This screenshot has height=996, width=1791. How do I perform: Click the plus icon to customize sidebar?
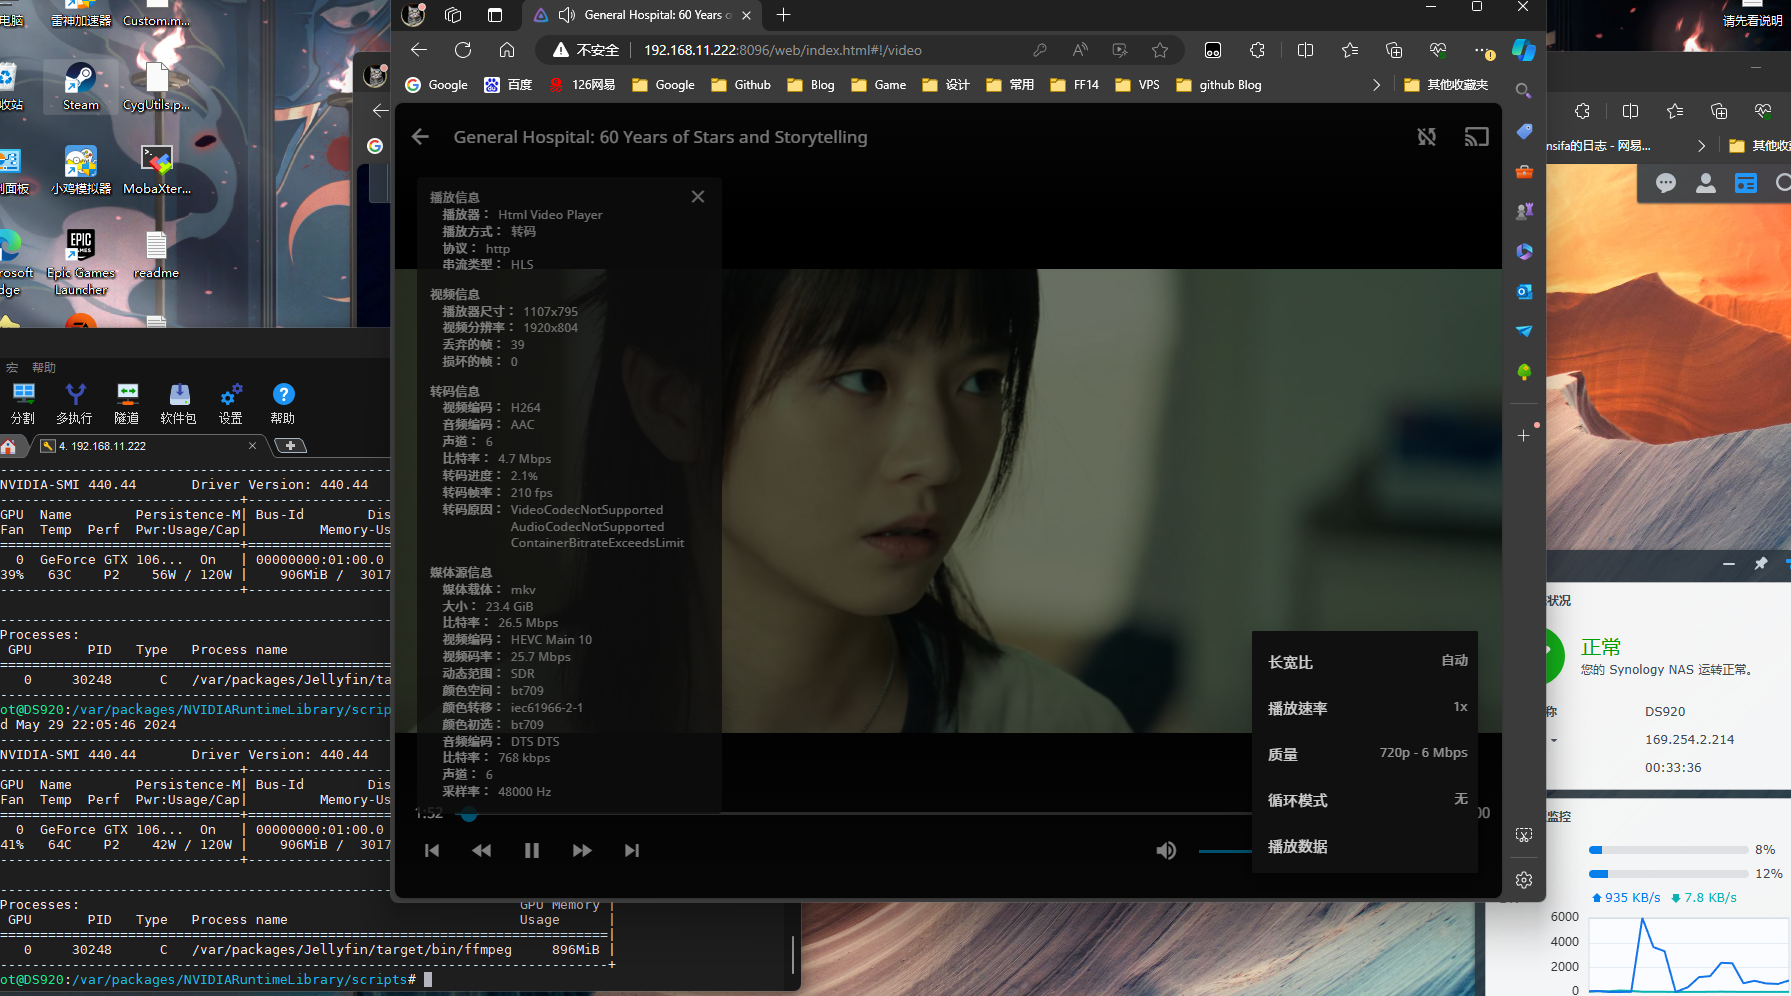1524,435
